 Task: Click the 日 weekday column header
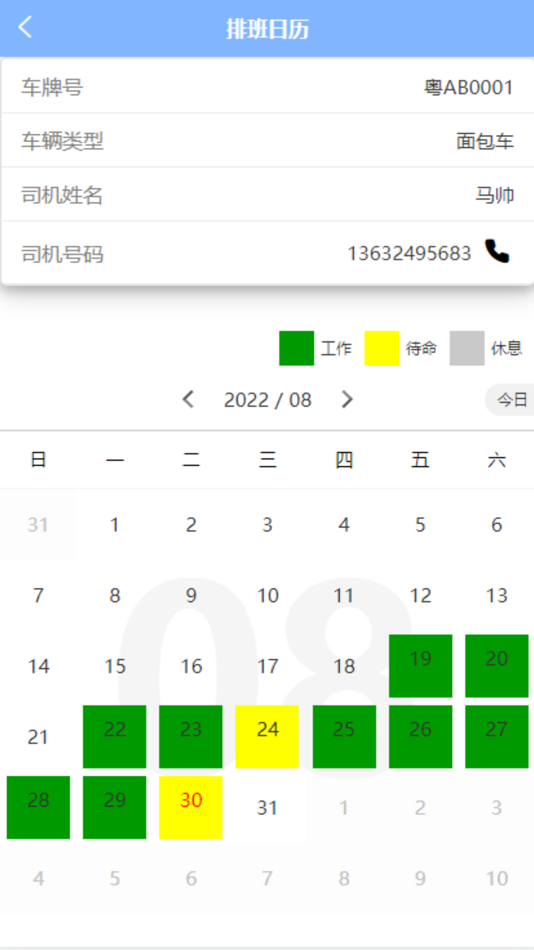38,460
